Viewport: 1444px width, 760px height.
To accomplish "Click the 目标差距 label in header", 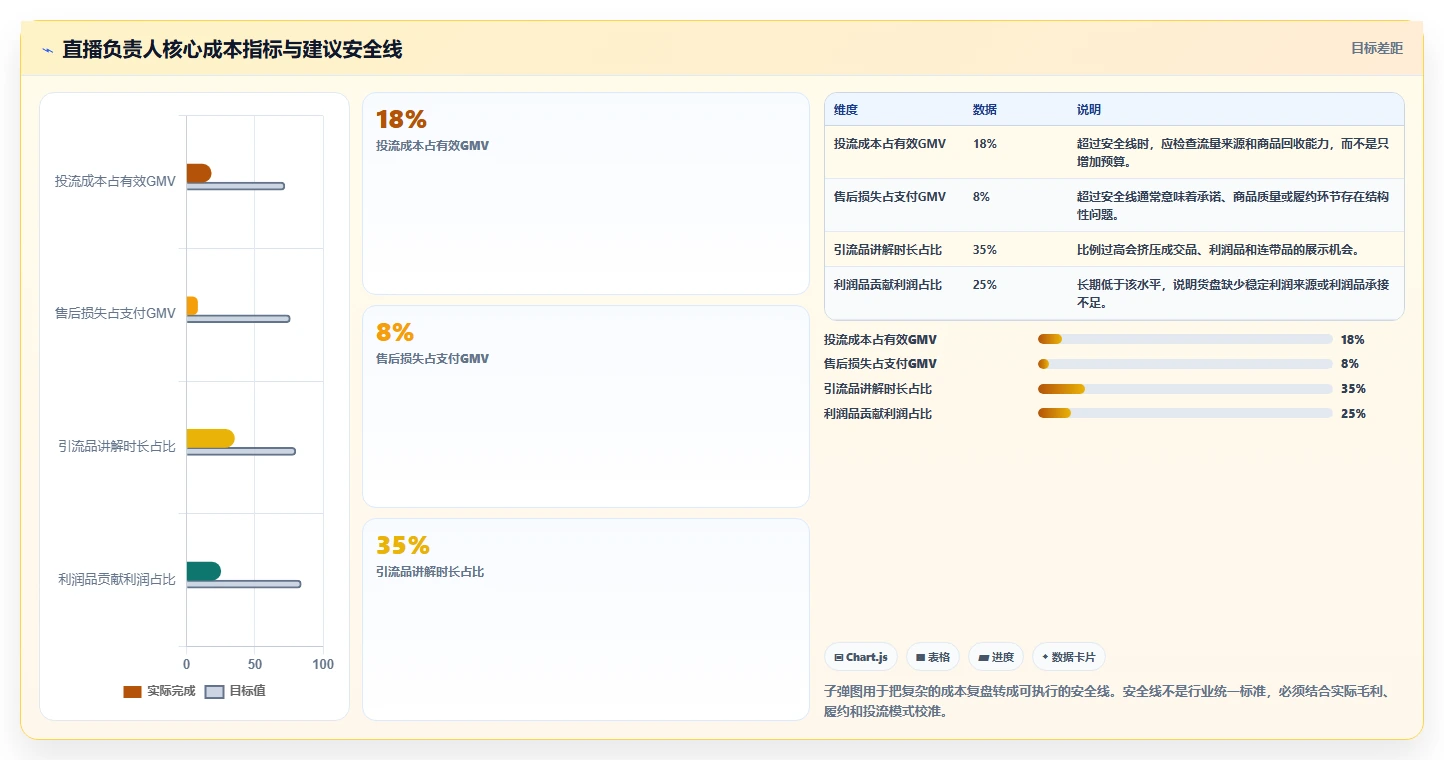I will point(1377,48).
